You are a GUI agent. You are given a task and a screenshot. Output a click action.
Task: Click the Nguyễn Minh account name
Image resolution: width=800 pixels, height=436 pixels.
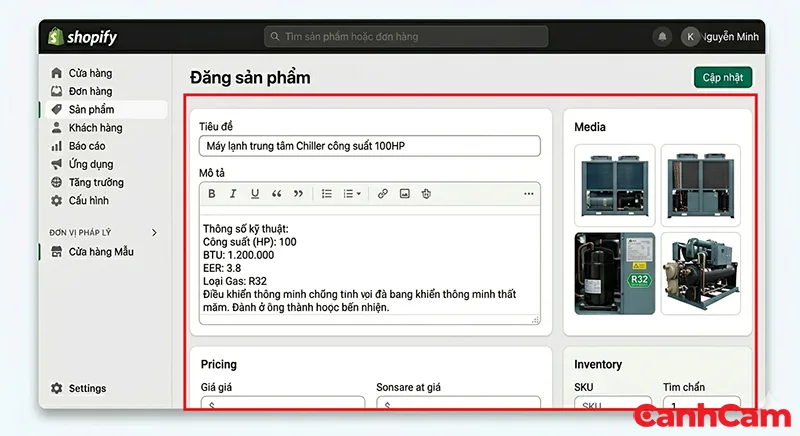click(x=731, y=37)
